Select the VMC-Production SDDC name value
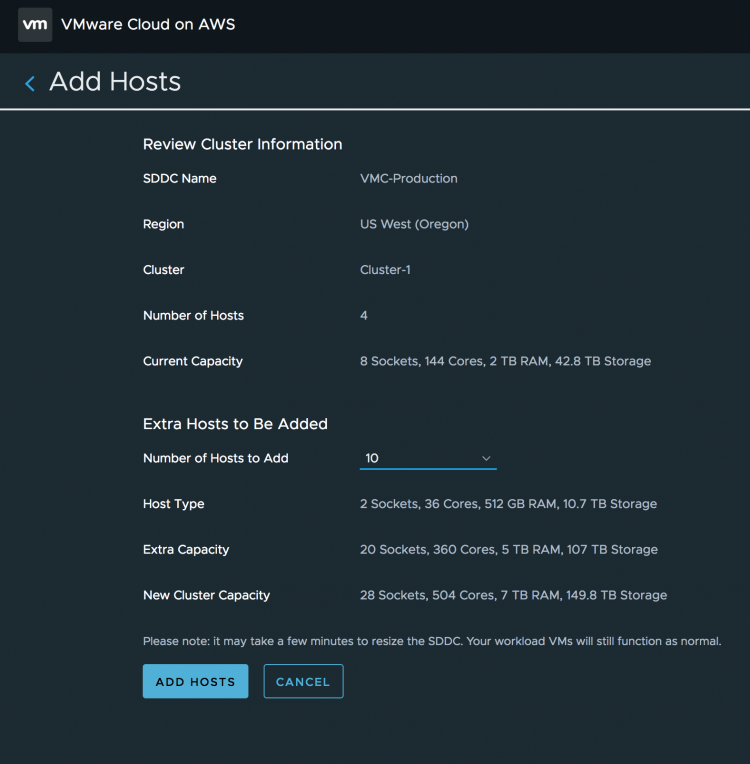 [408, 179]
